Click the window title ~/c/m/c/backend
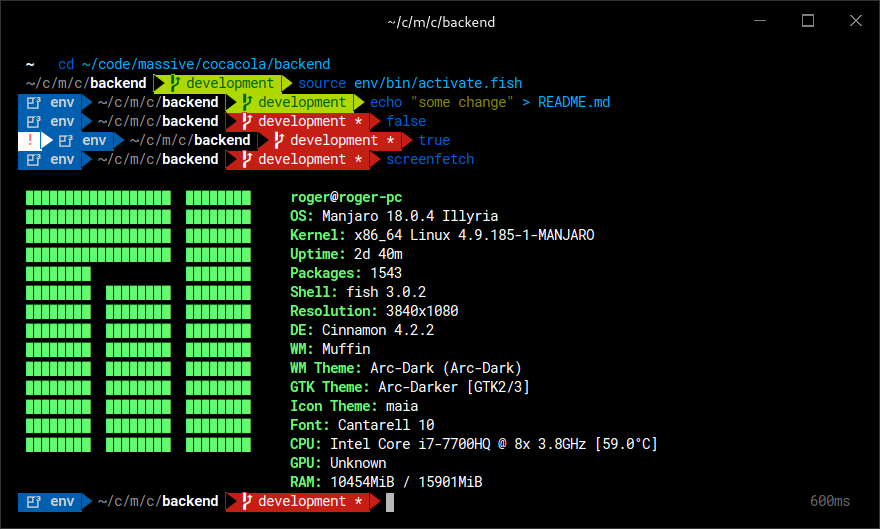 [x=441, y=22]
